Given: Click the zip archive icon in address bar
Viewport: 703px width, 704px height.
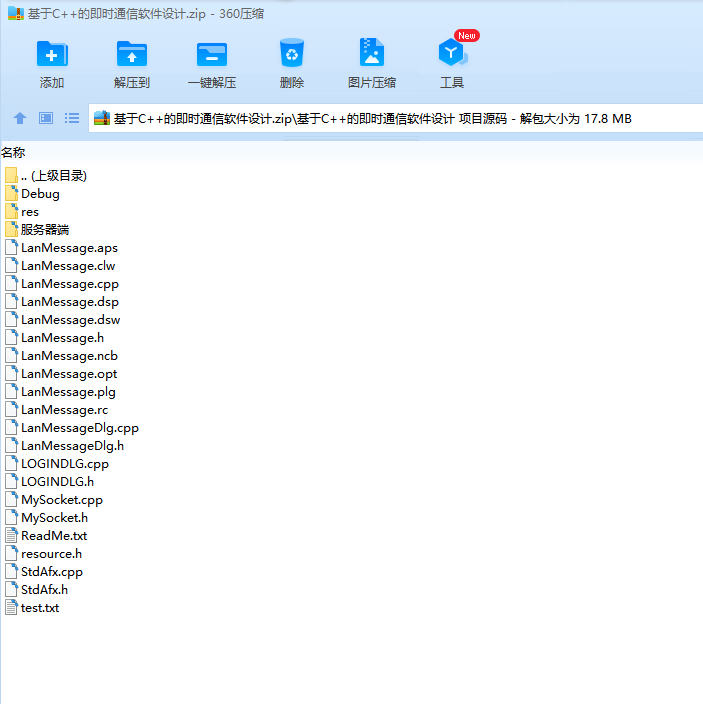Looking at the screenshot, I should (102, 118).
